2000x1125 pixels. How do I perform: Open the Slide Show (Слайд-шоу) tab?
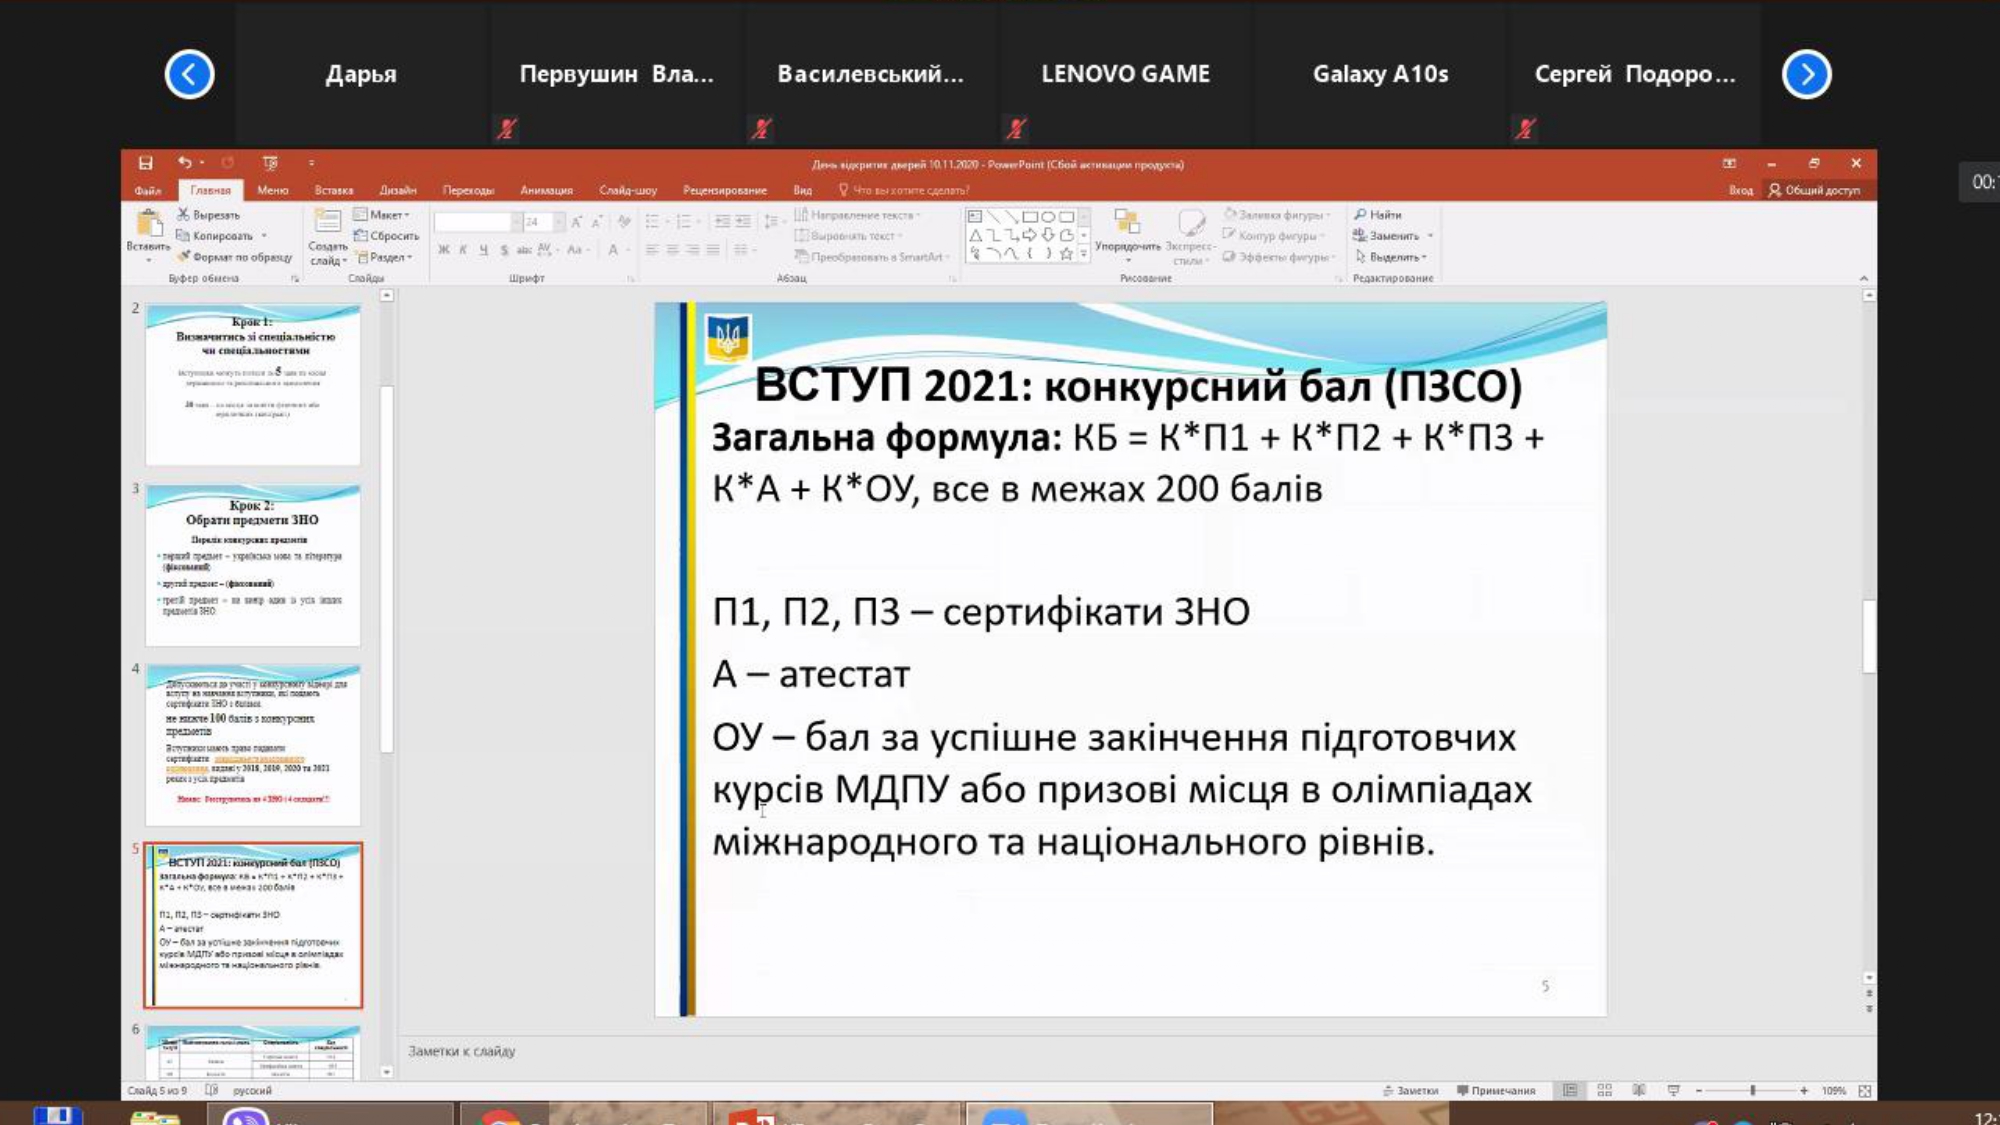click(627, 190)
